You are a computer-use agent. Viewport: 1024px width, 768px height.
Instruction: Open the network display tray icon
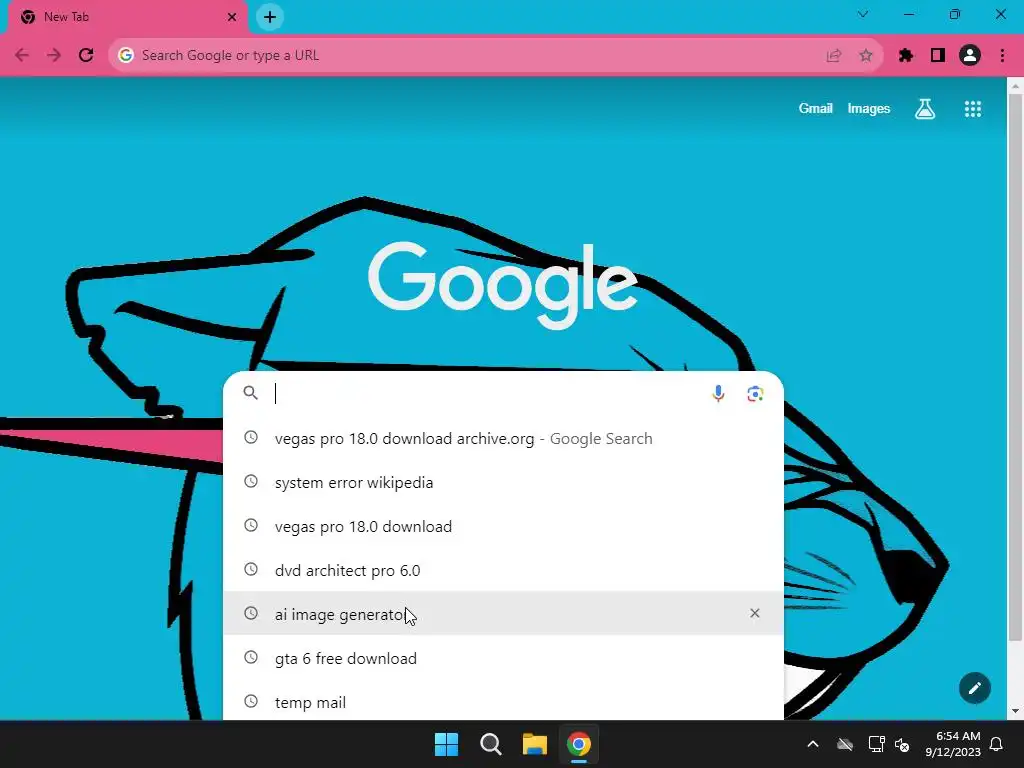pos(876,744)
